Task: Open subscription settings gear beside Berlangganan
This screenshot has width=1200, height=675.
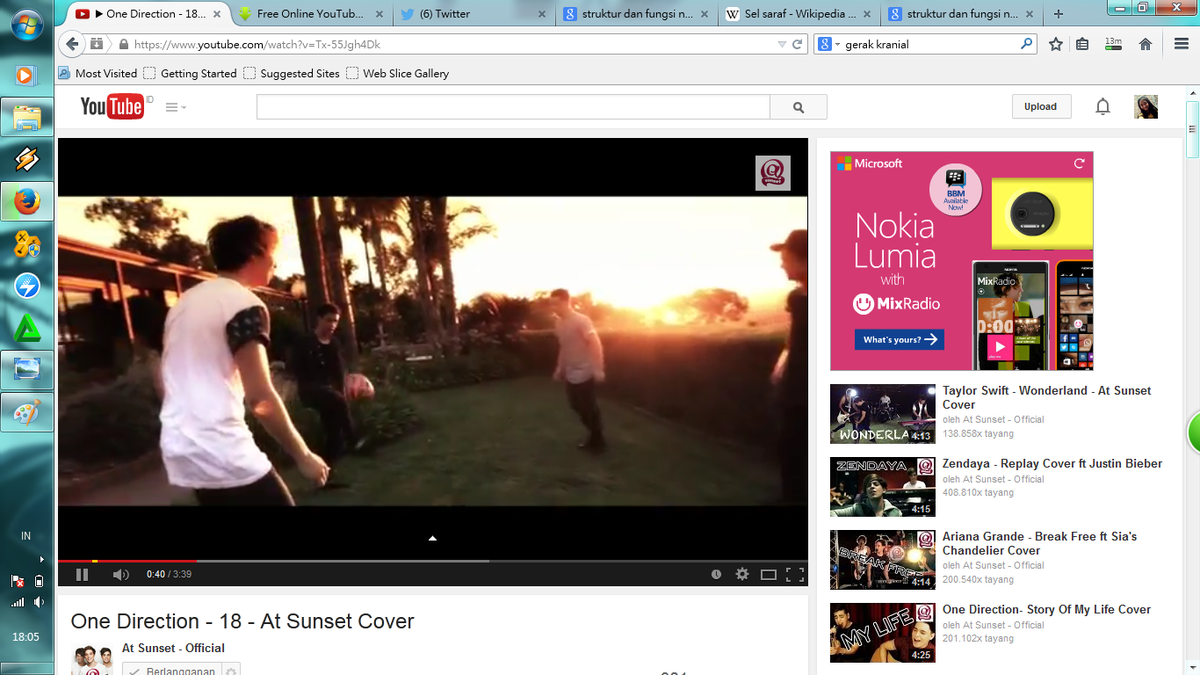Action: pos(231,671)
